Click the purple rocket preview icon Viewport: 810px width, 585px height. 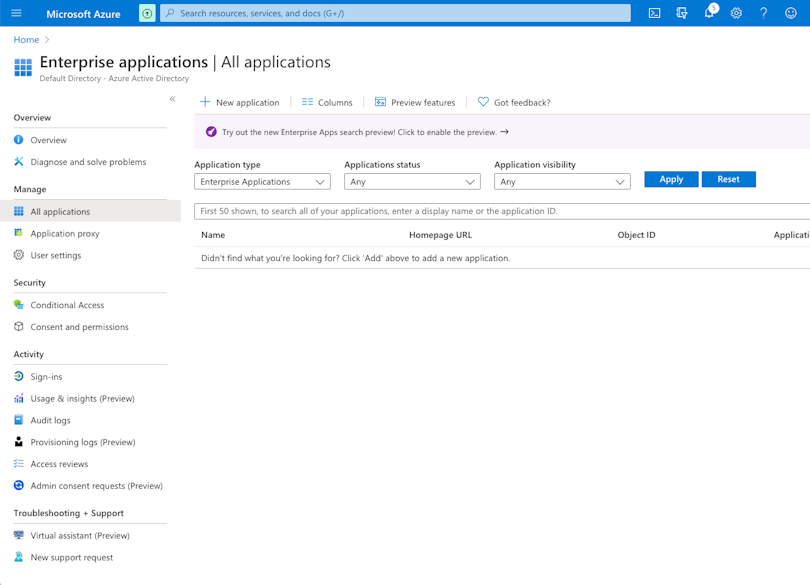[211, 132]
